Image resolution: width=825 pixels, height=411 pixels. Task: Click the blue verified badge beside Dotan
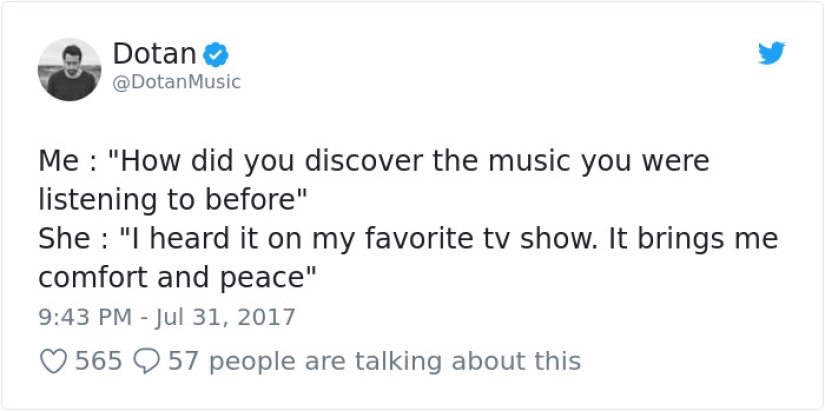[x=217, y=53]
